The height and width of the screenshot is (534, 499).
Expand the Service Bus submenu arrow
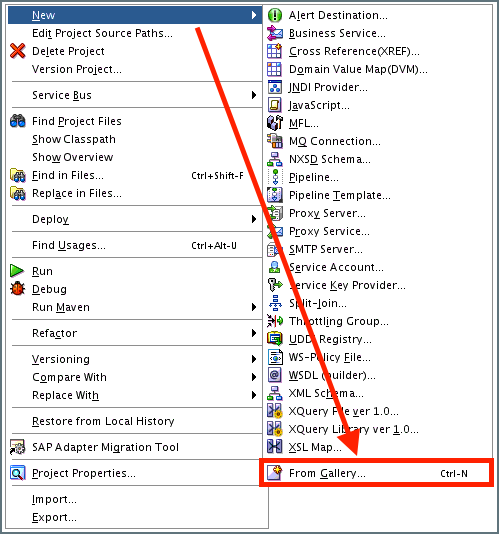coord(254,95)
